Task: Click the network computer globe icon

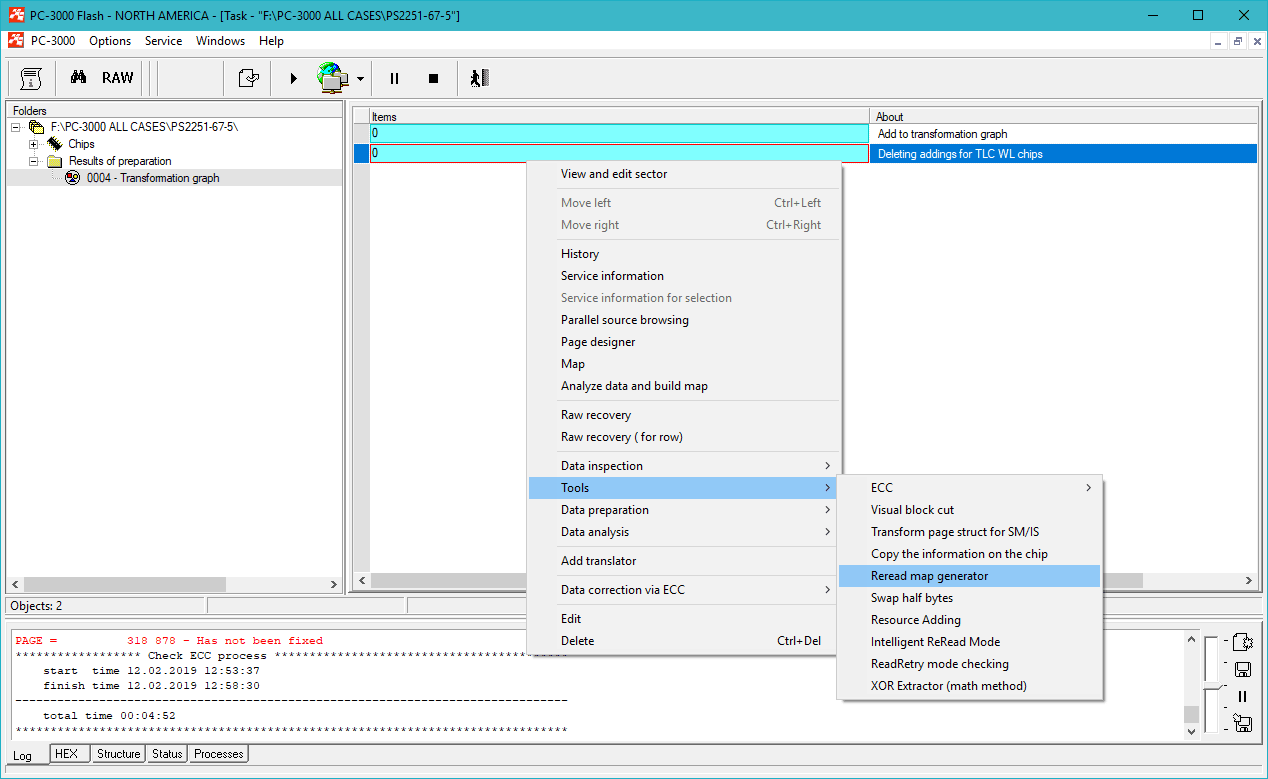Action: coord(333,78)
